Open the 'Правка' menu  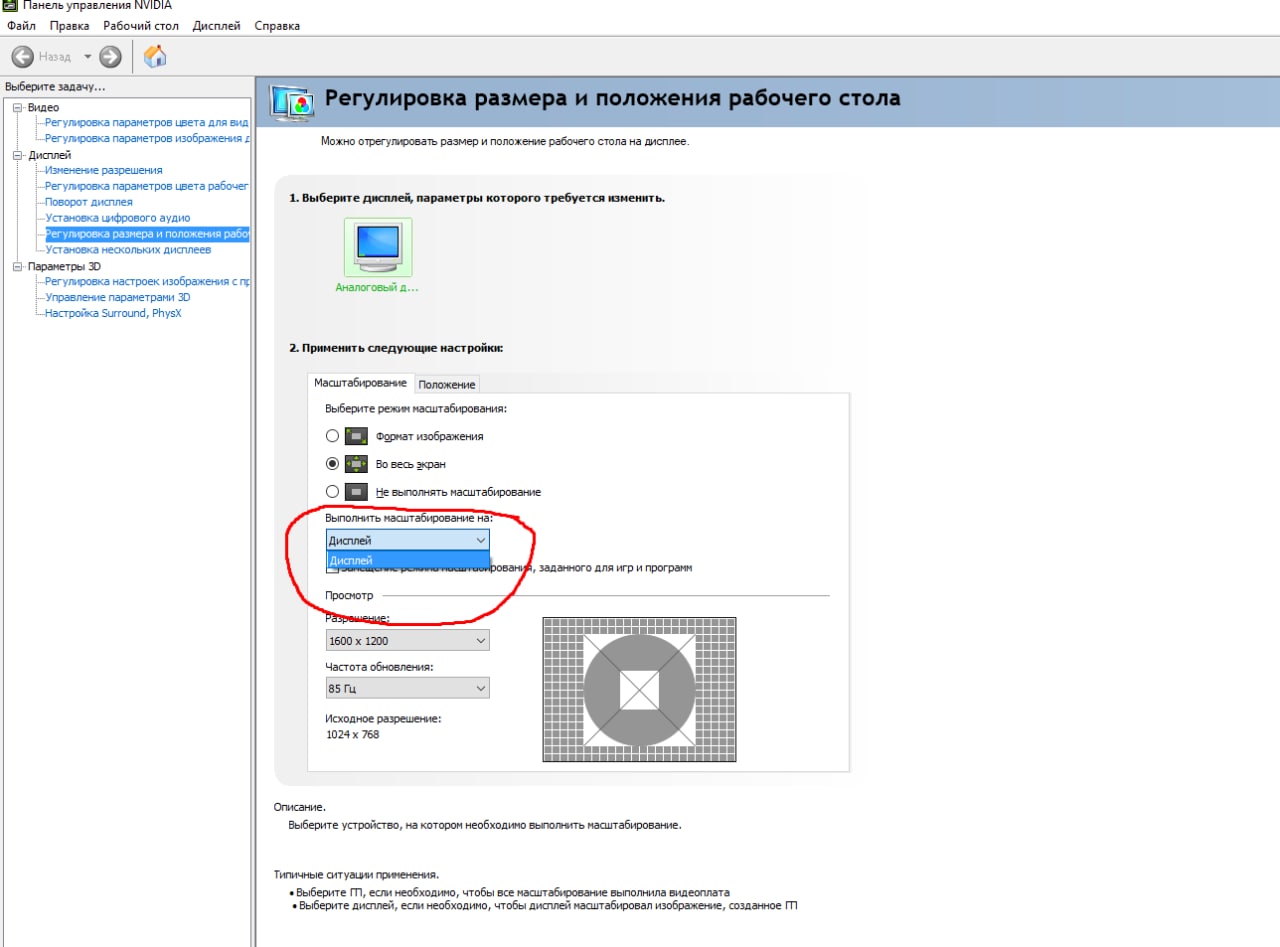pyautogui.click(x=69, y=25)
